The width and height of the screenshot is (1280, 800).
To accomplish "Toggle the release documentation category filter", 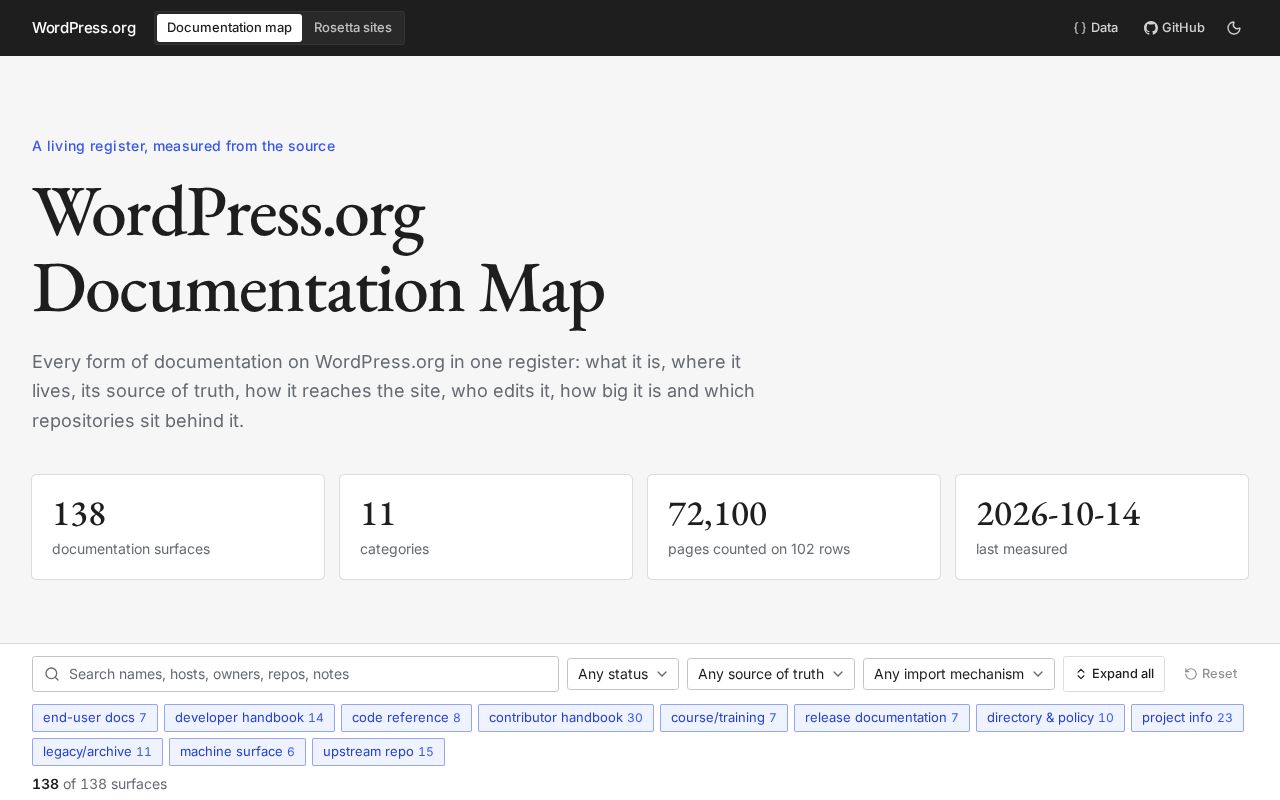I will click(882, 718).
